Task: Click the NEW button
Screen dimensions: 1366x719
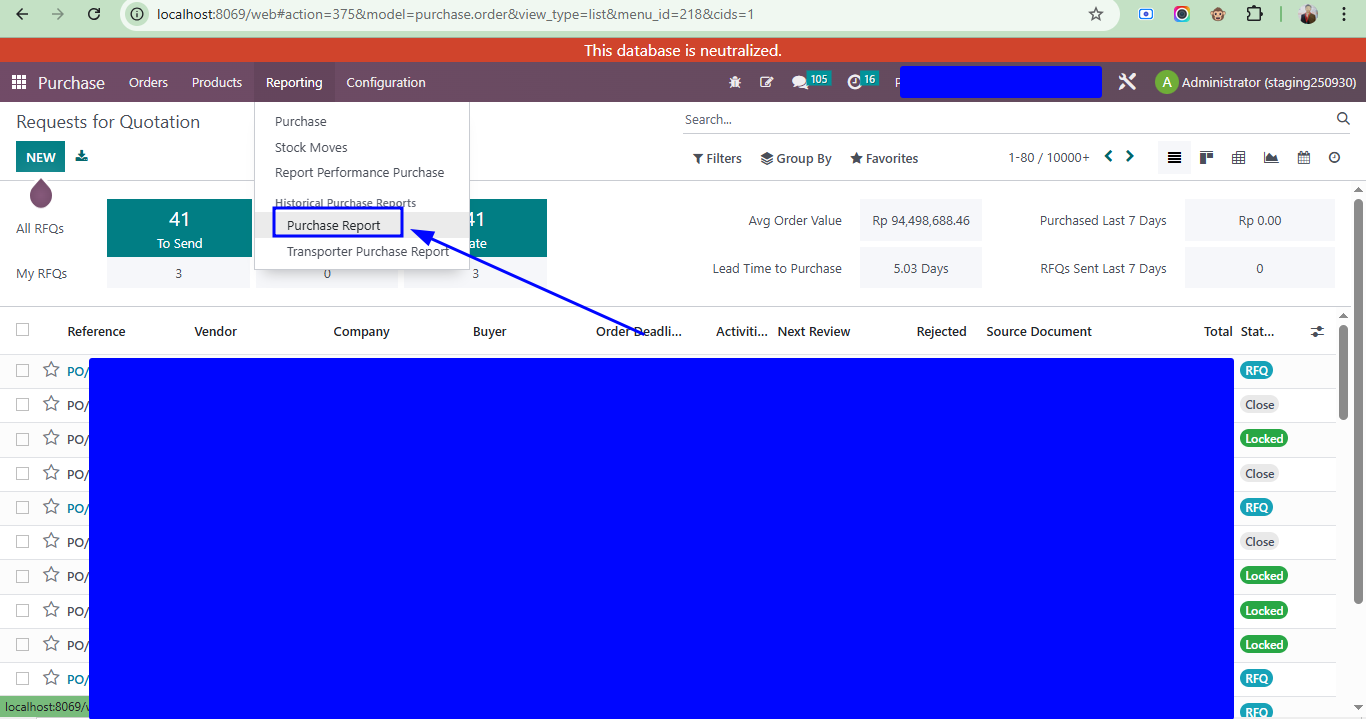Action: click(41, 157)
